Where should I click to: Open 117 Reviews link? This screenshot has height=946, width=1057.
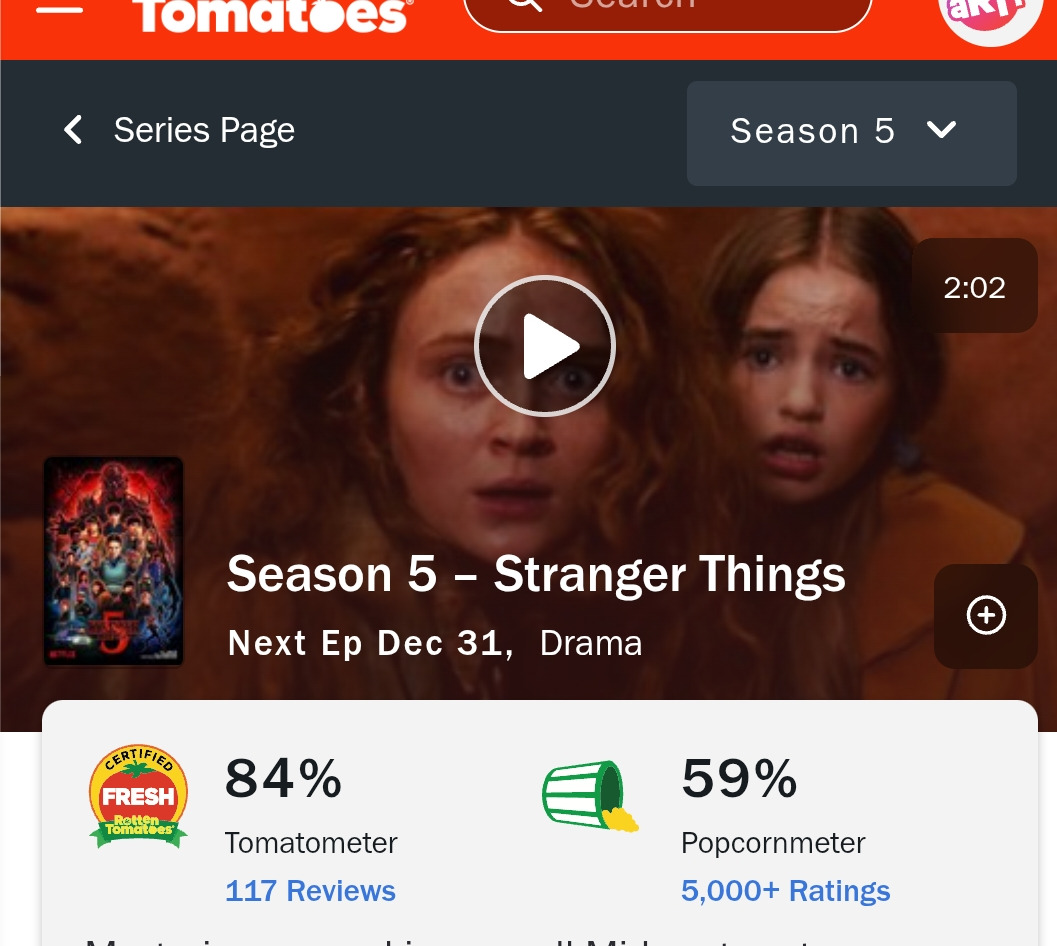(310, 891)
